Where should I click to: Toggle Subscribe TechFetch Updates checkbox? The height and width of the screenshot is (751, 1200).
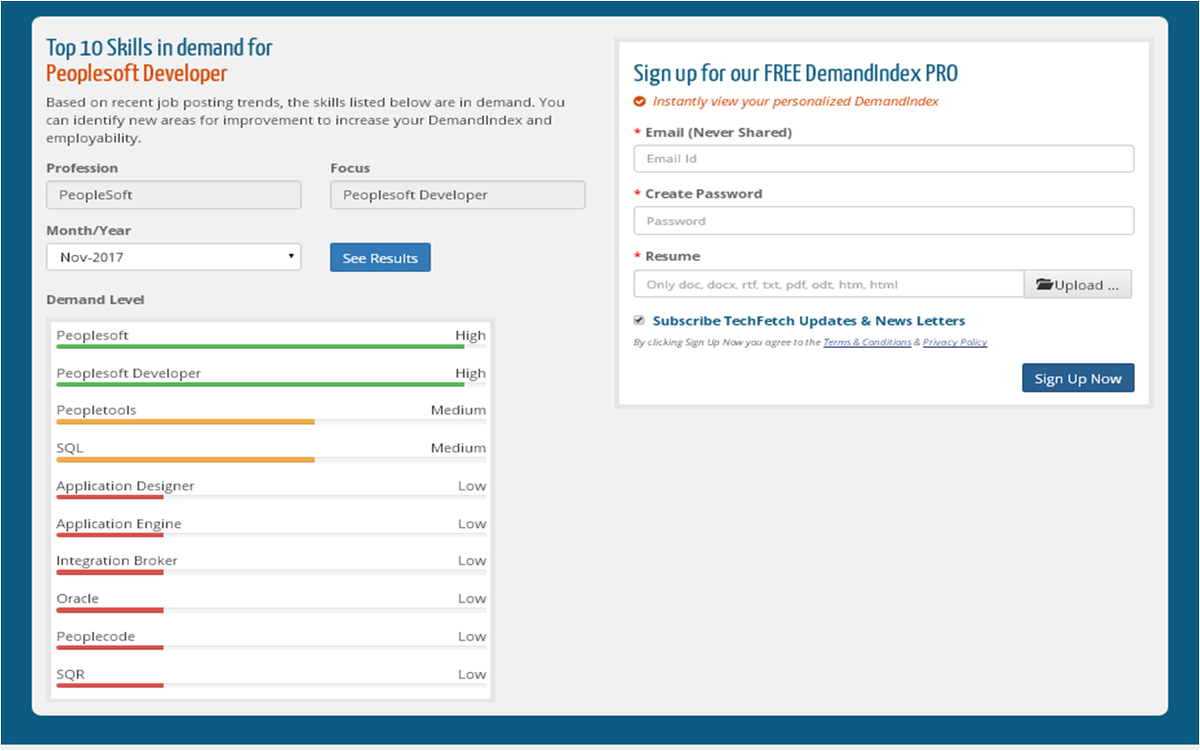639,321
